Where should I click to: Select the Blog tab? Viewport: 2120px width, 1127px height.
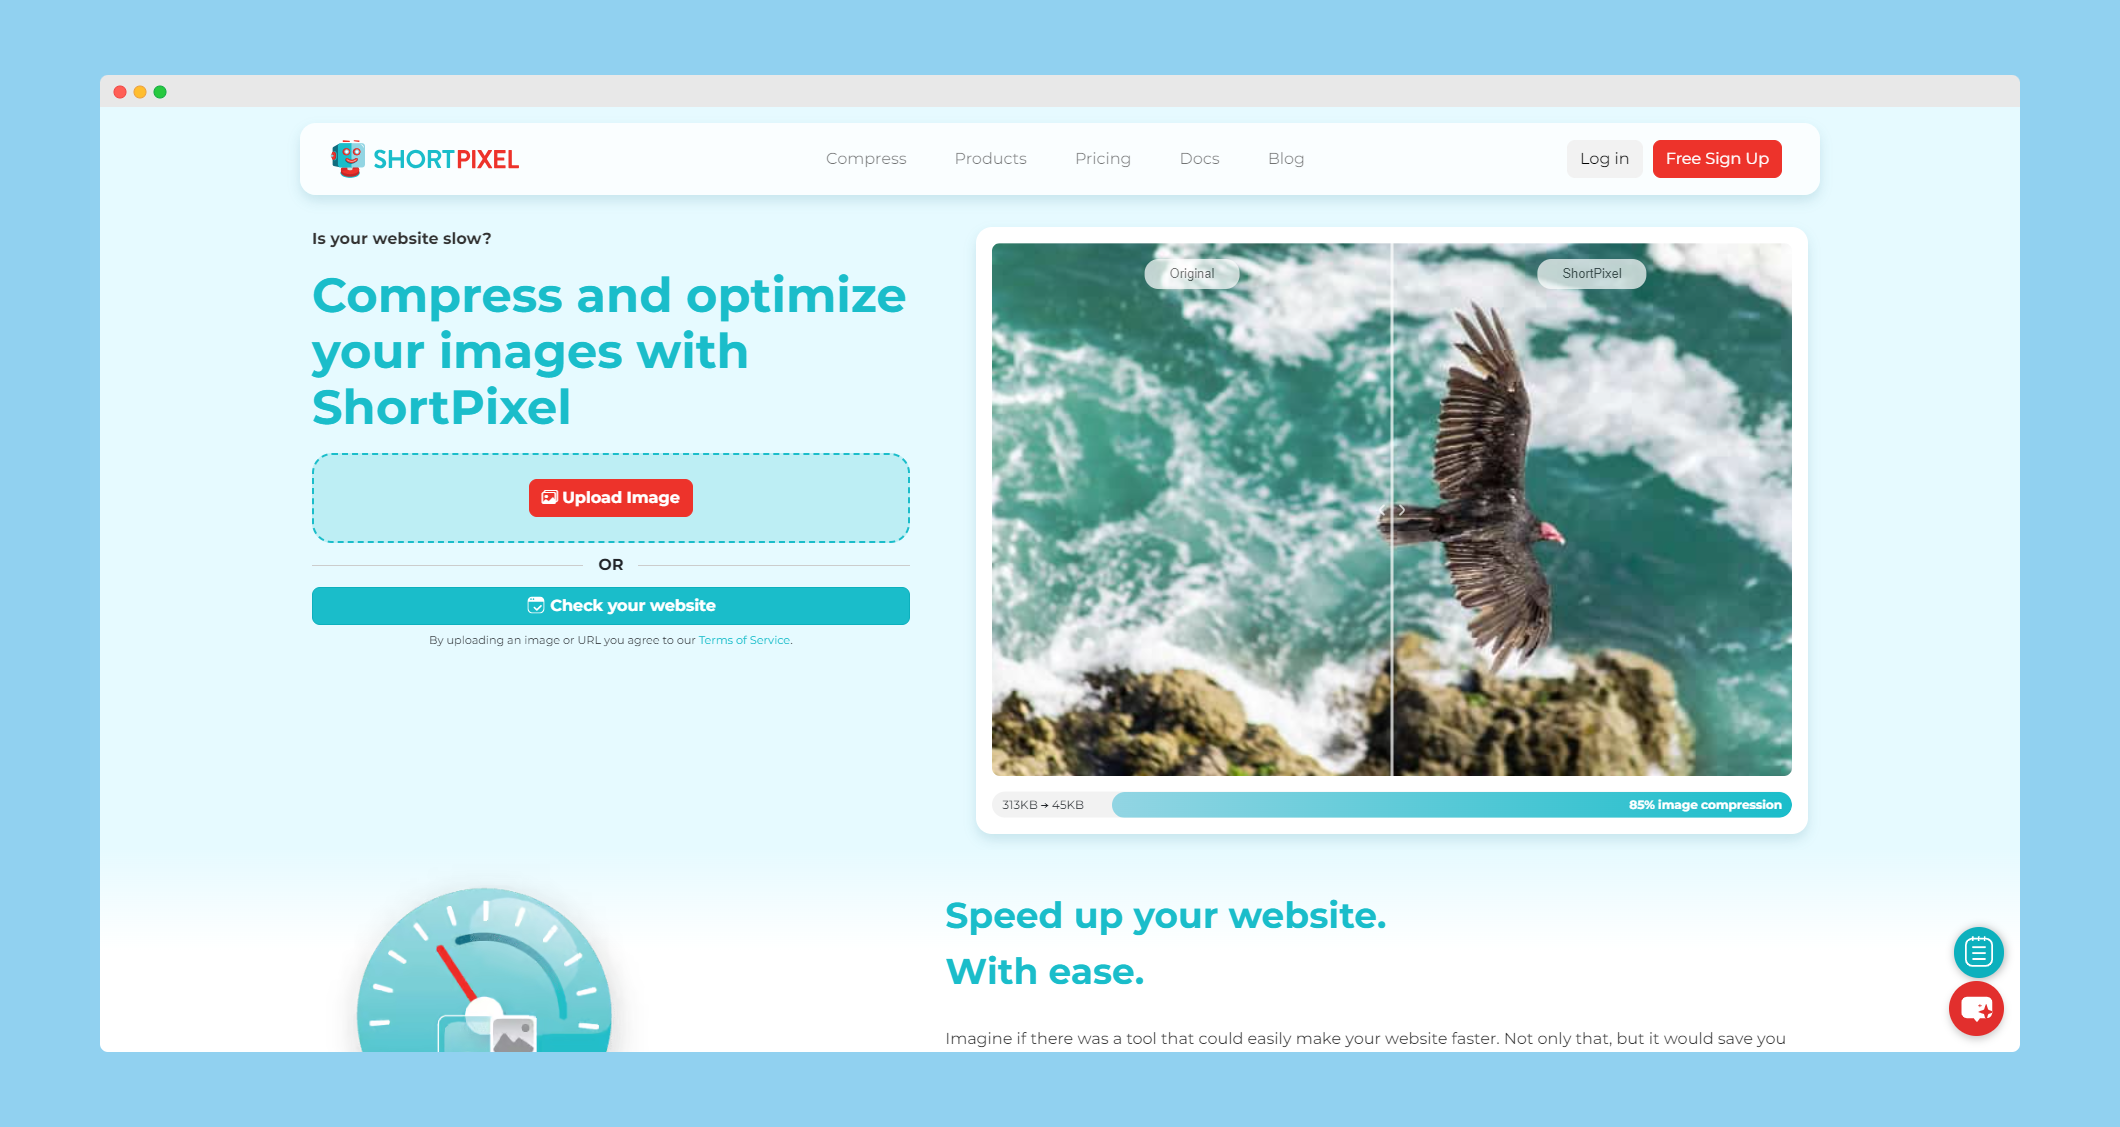pos(1287,158)
